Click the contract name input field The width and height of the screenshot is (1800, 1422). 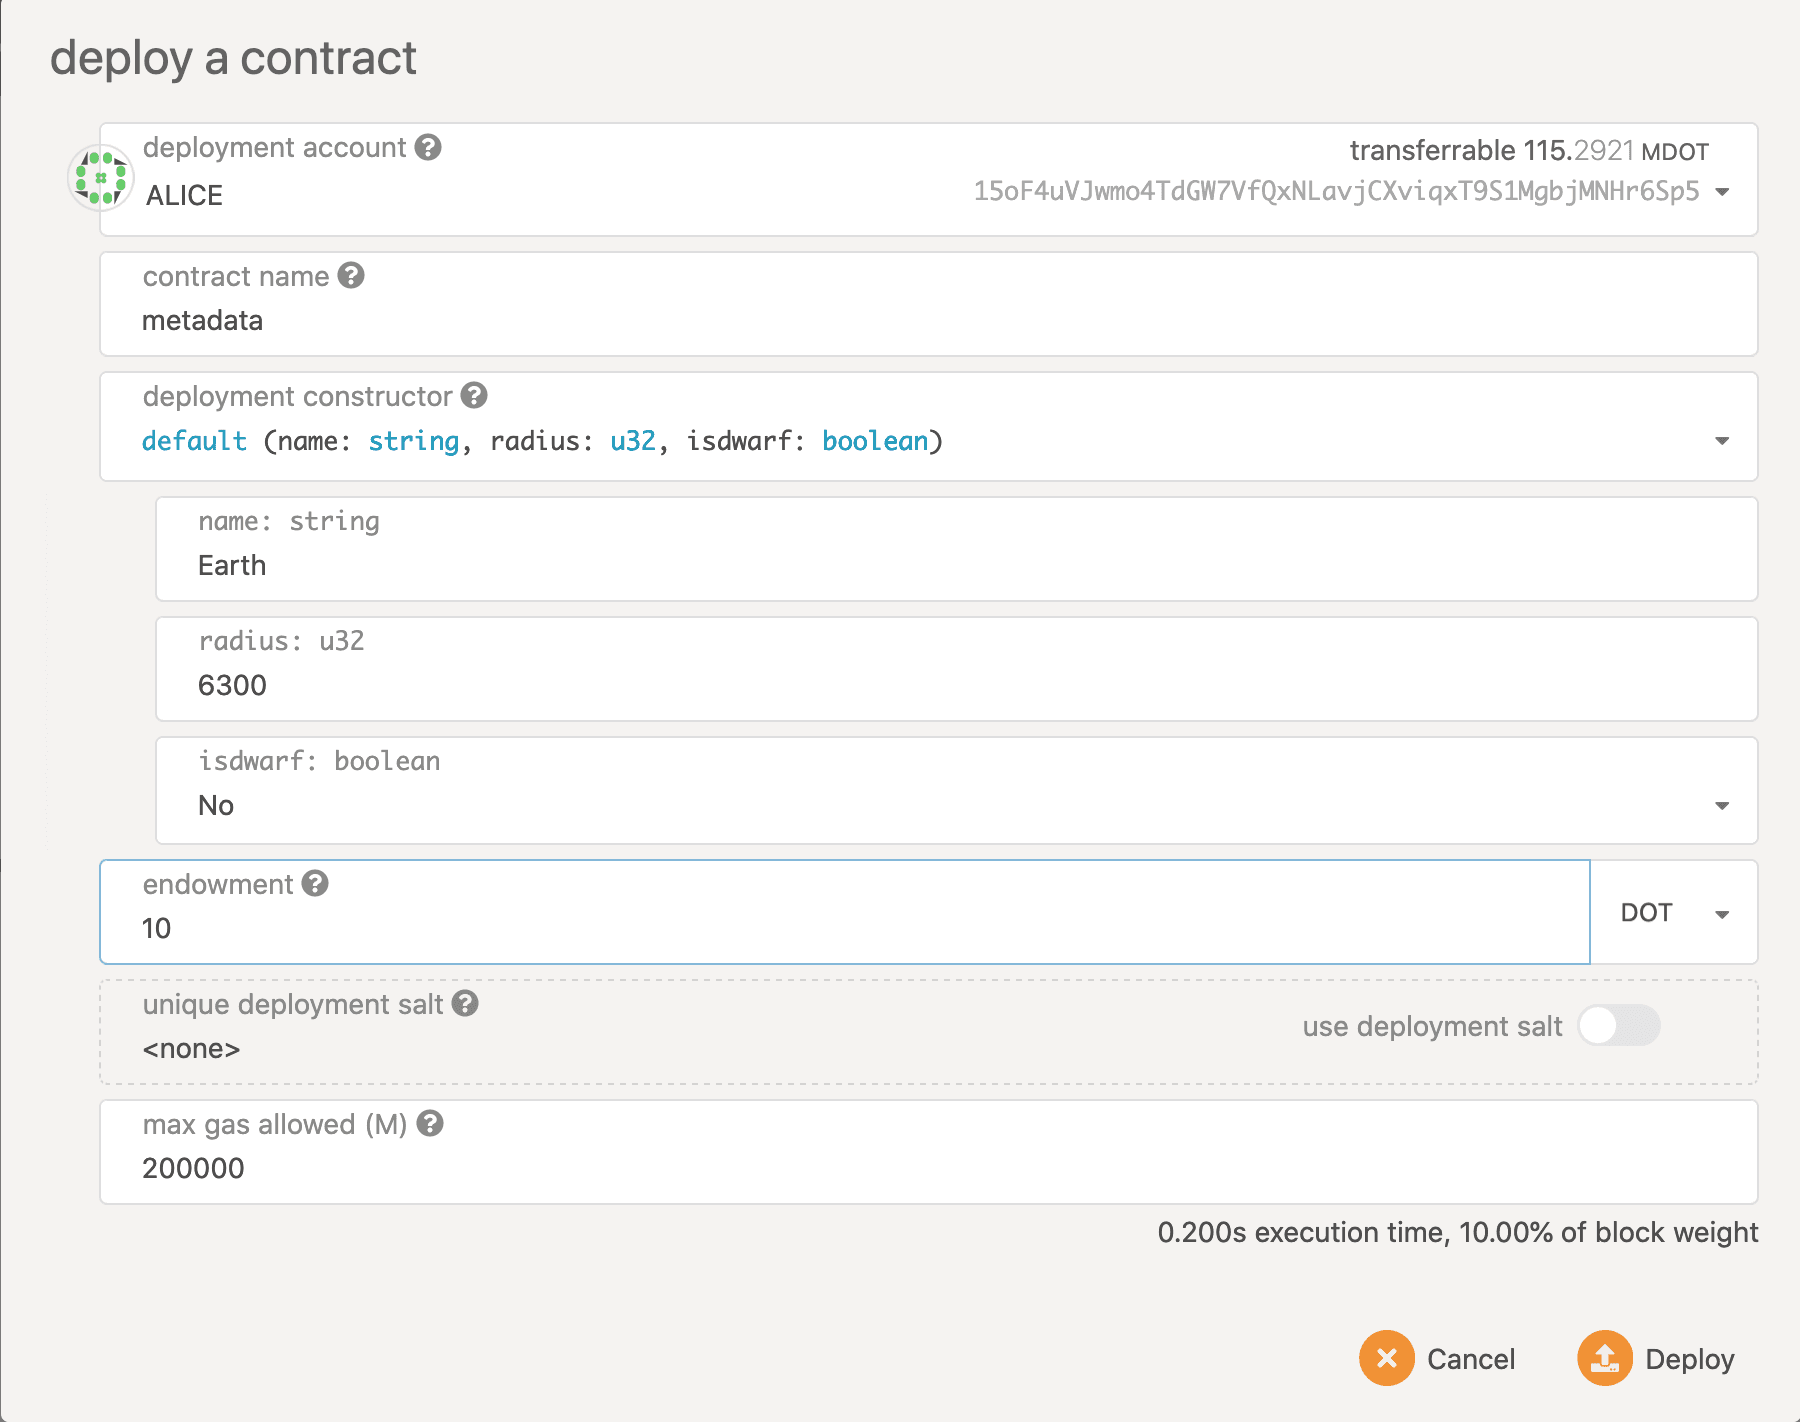(700, 321)
